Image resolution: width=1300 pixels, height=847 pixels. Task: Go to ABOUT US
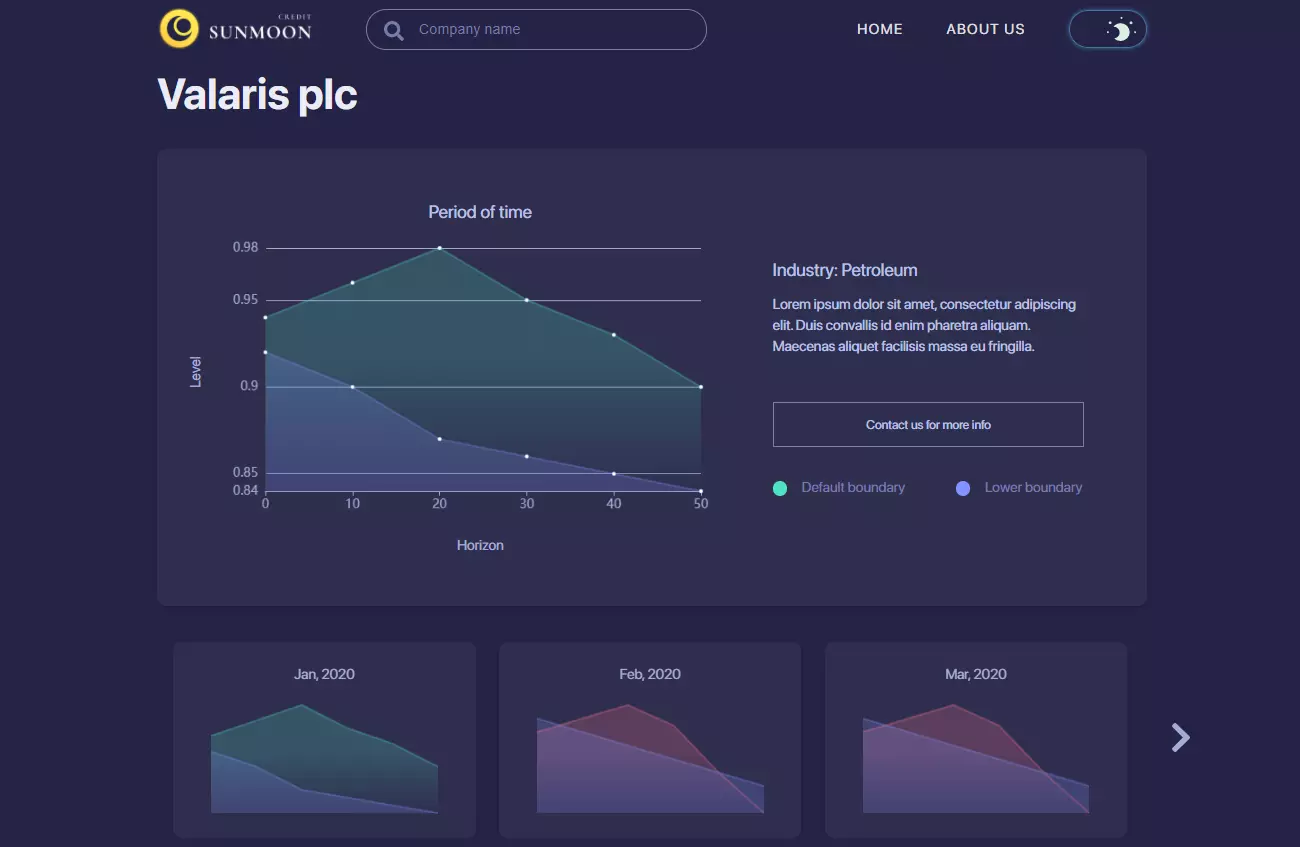pyautogui.click(x=985, y=29)
